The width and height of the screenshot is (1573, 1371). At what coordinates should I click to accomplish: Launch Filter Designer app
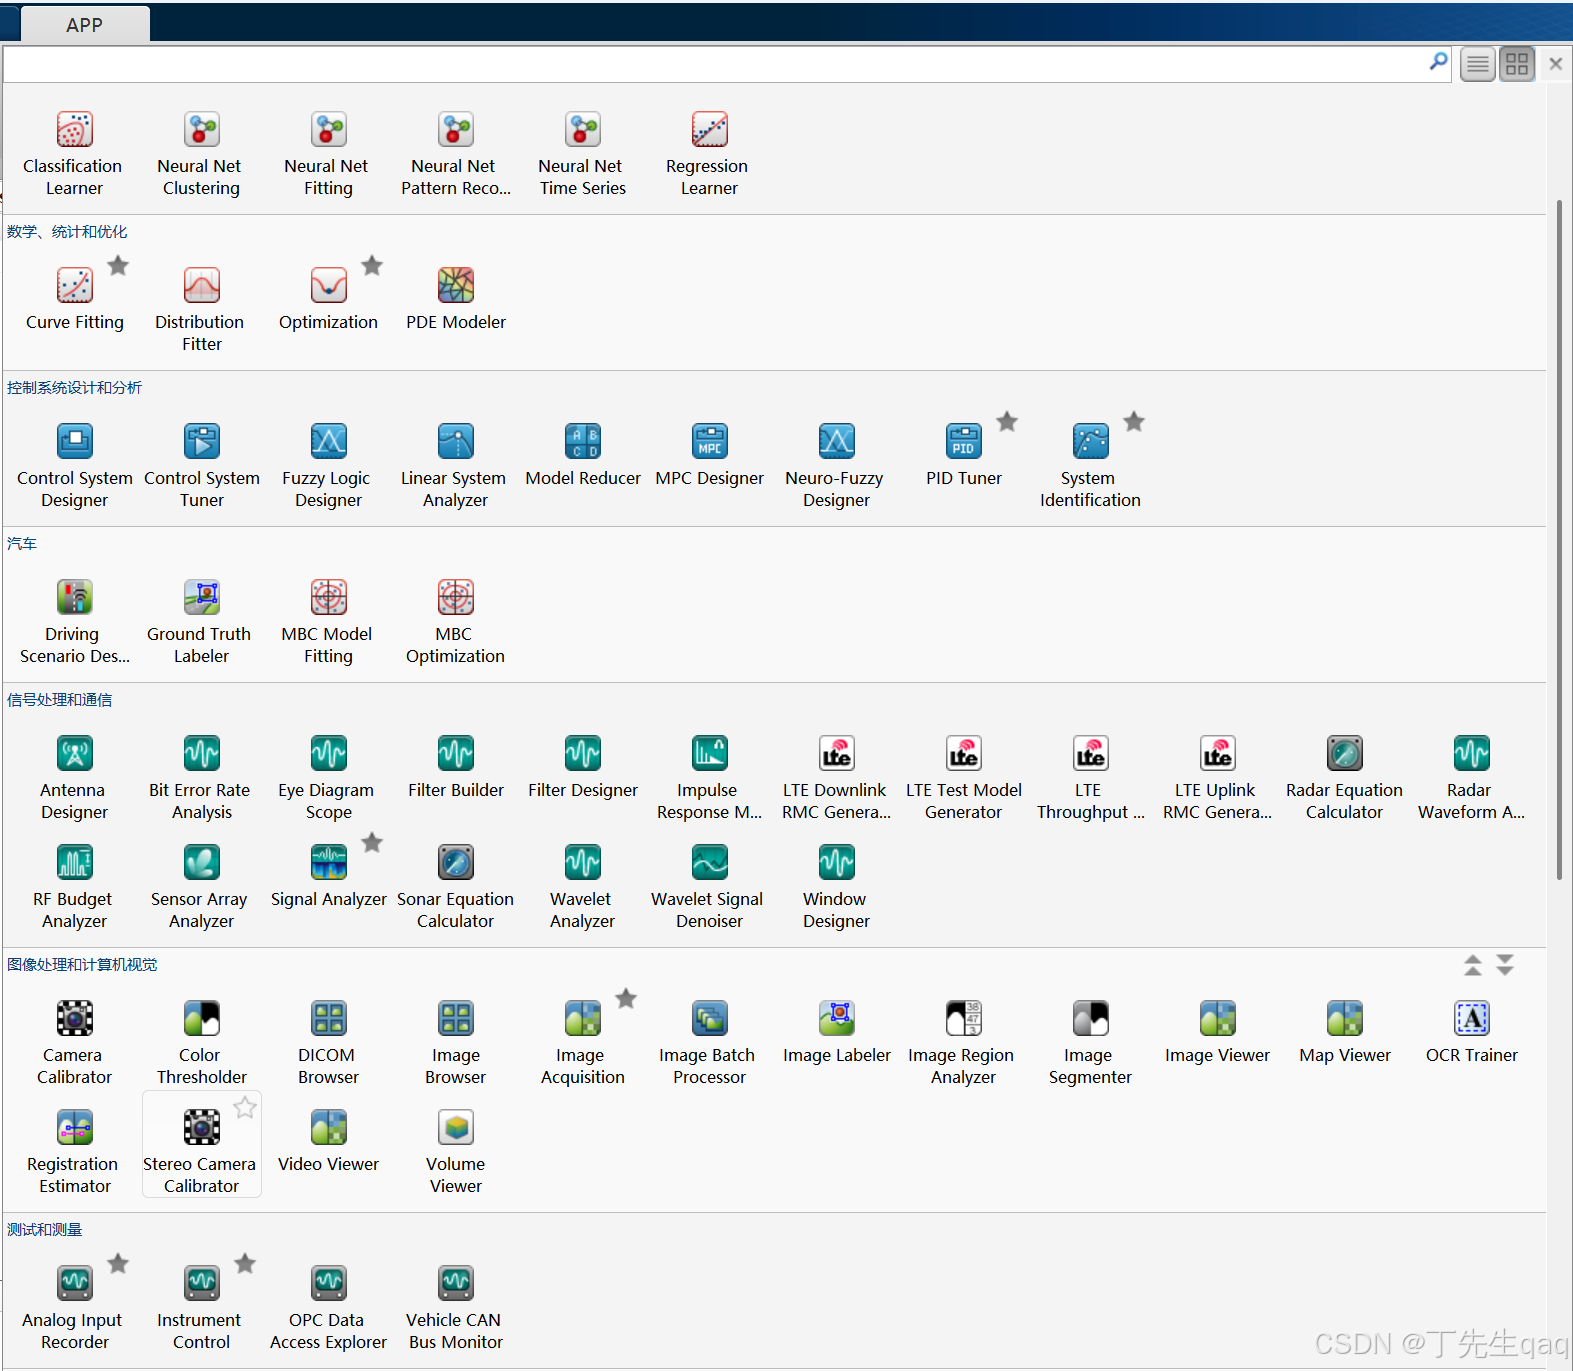click(582, 768)
